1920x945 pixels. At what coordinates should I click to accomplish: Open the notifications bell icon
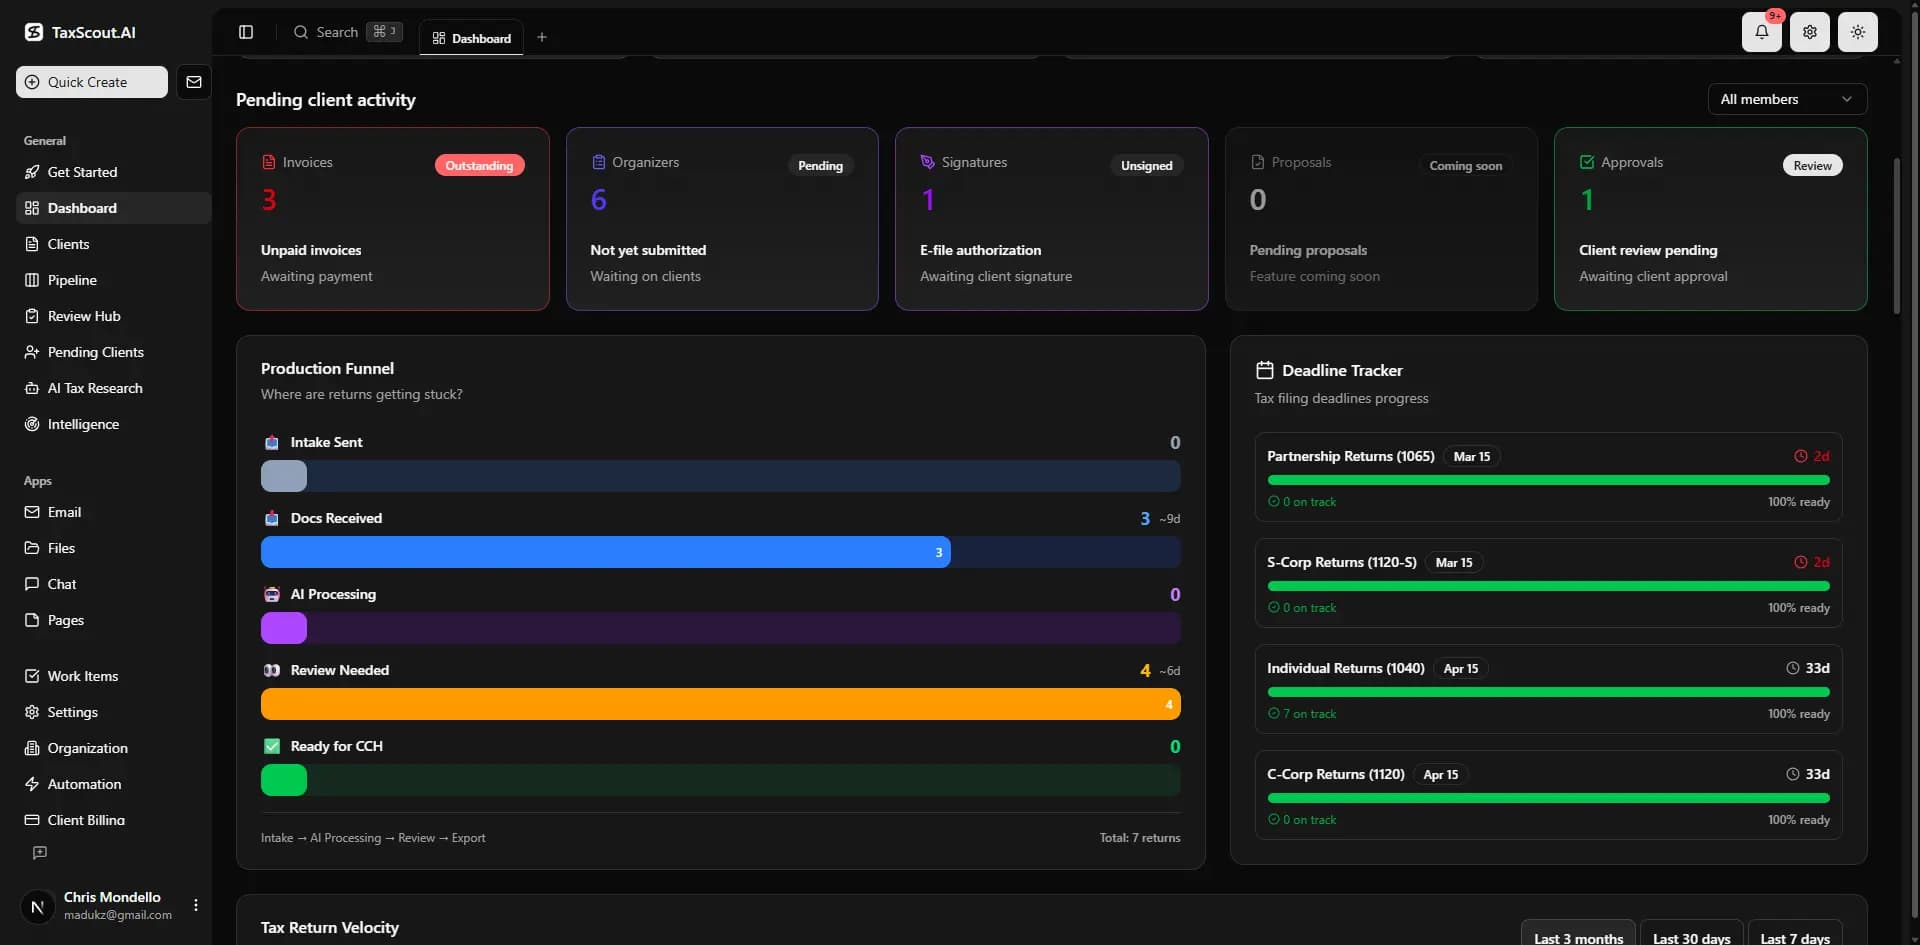coord(1761,32)
